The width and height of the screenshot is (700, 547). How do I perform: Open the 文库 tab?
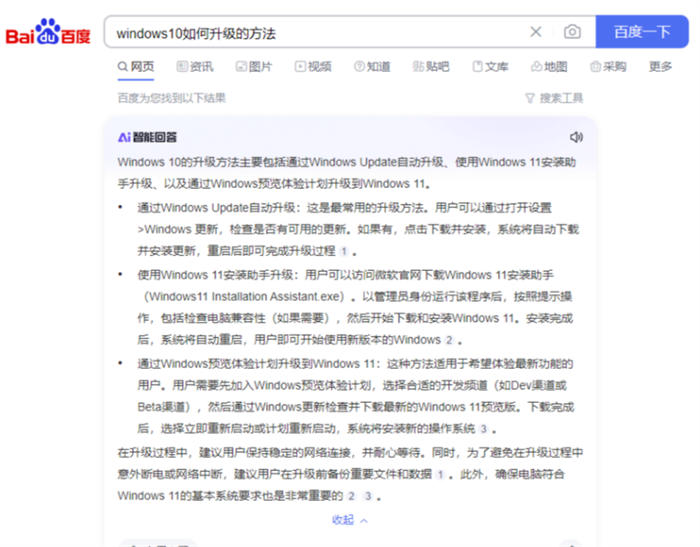click(x=490, y=67)
